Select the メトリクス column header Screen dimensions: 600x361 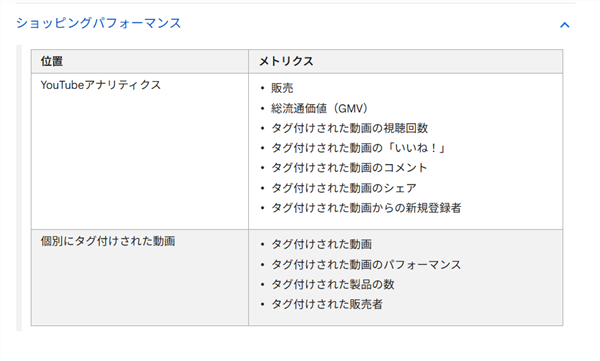tap(286, 61)
